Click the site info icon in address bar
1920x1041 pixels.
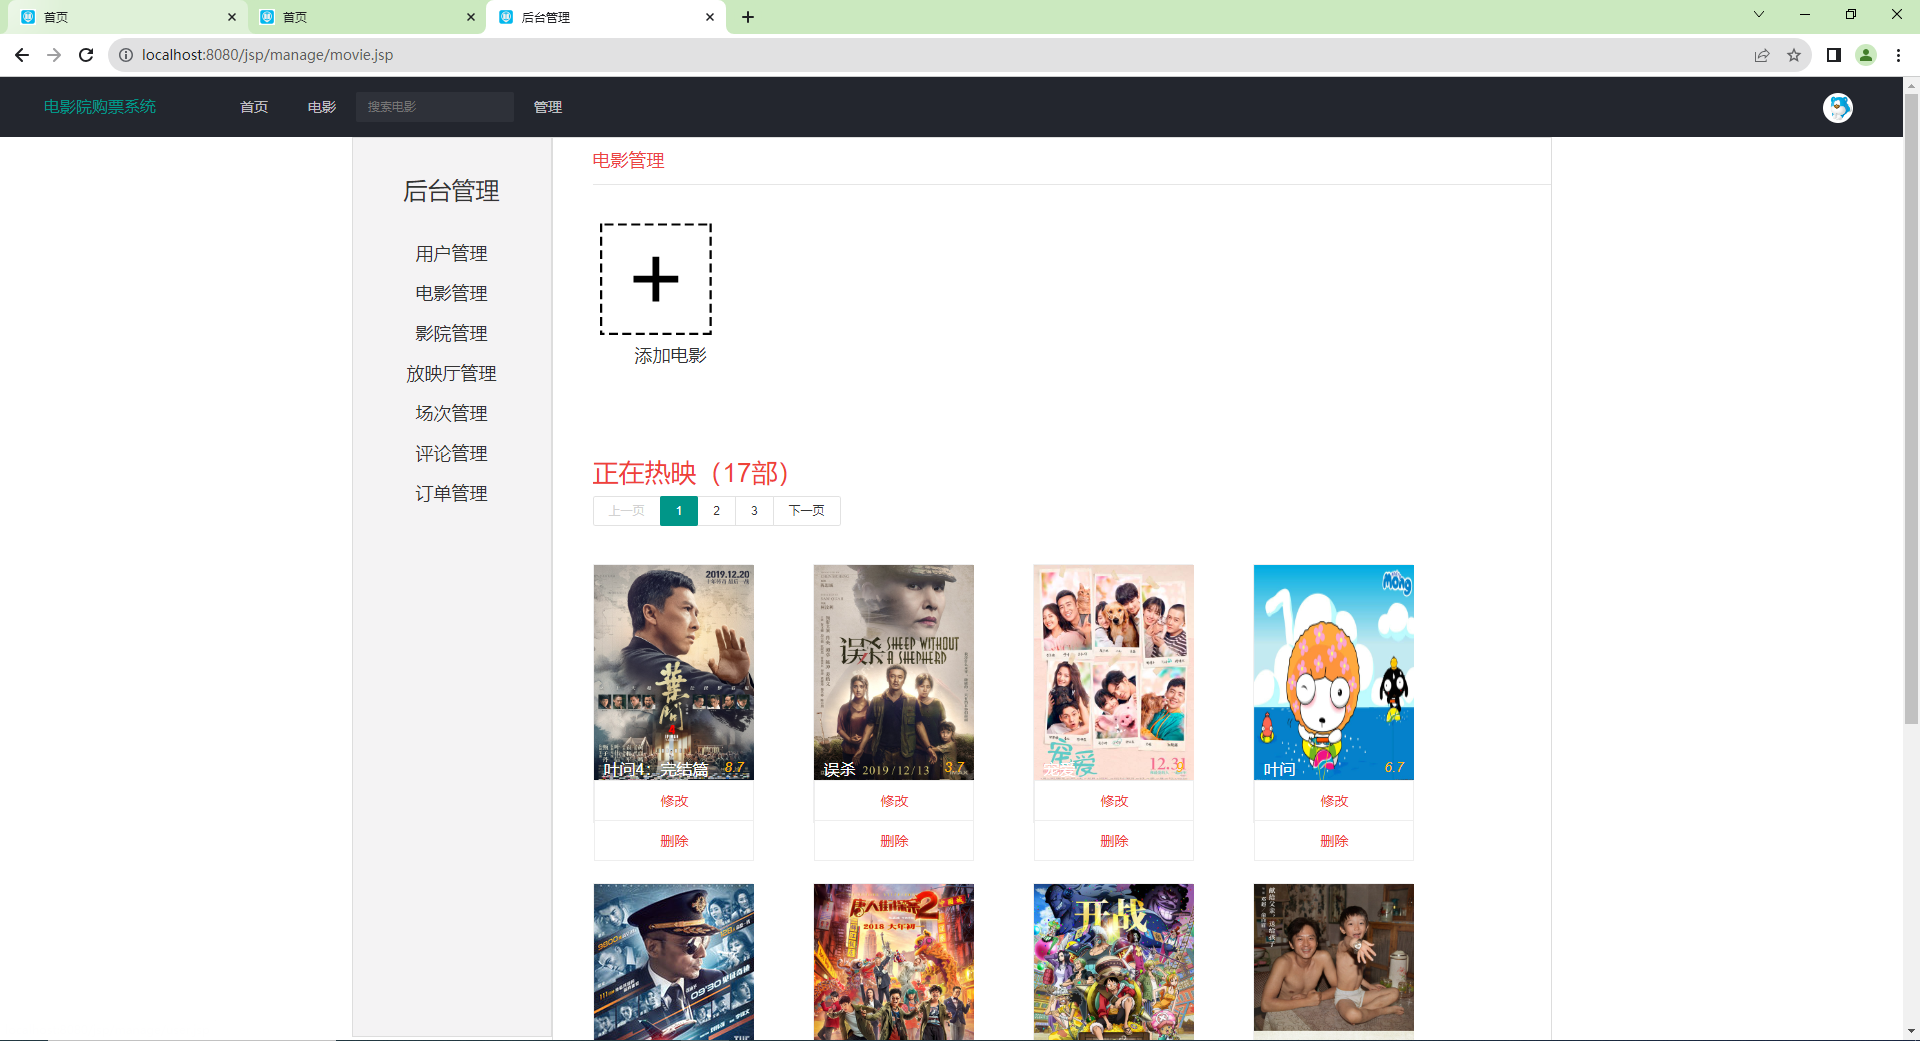pos(126,55)
